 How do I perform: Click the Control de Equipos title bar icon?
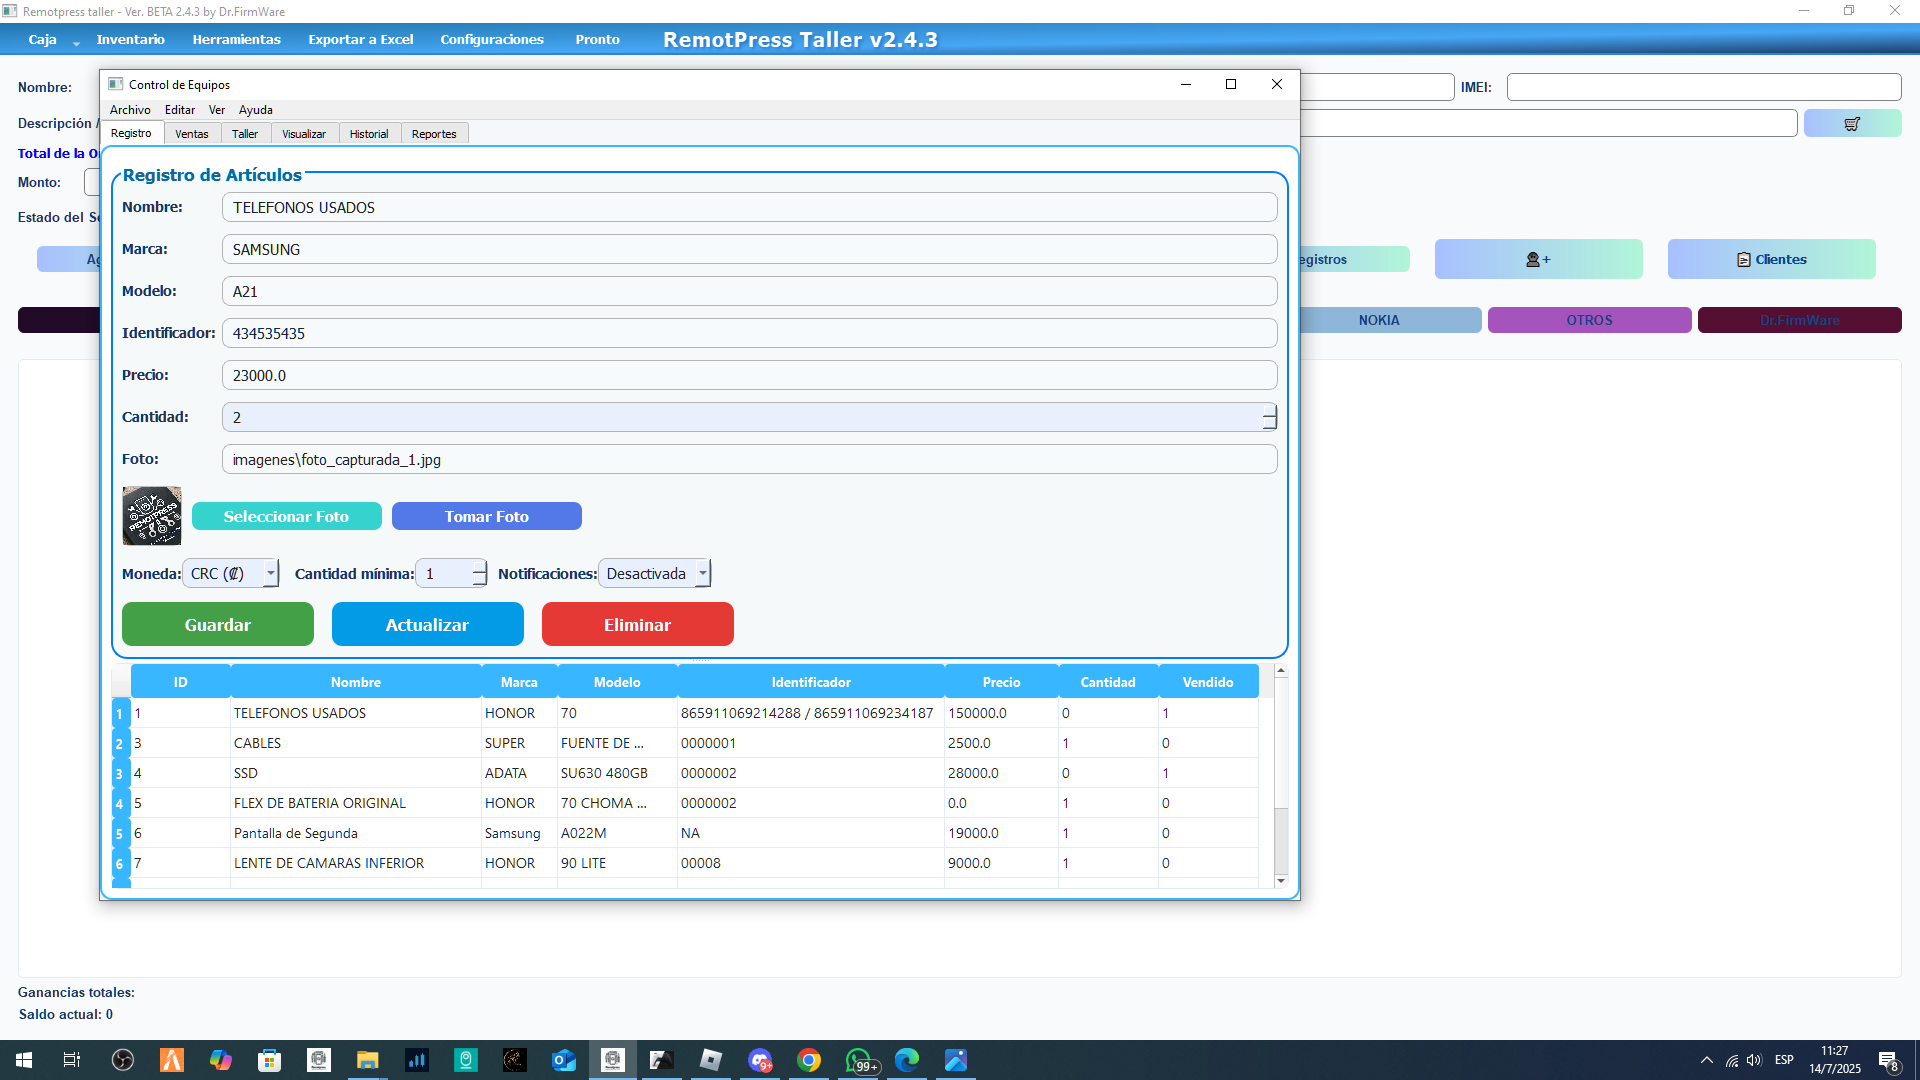pos(115,84)
